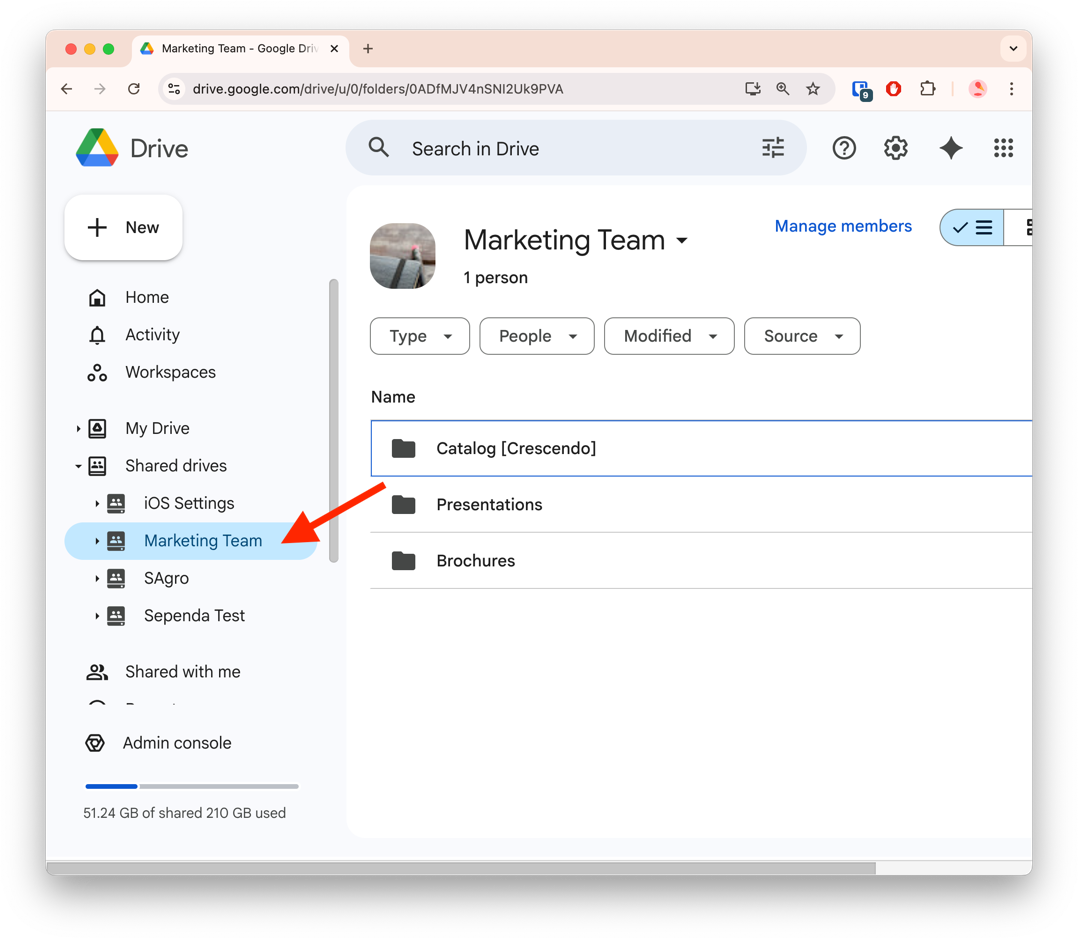Open the Modified filter dropdown

point(669,336)
